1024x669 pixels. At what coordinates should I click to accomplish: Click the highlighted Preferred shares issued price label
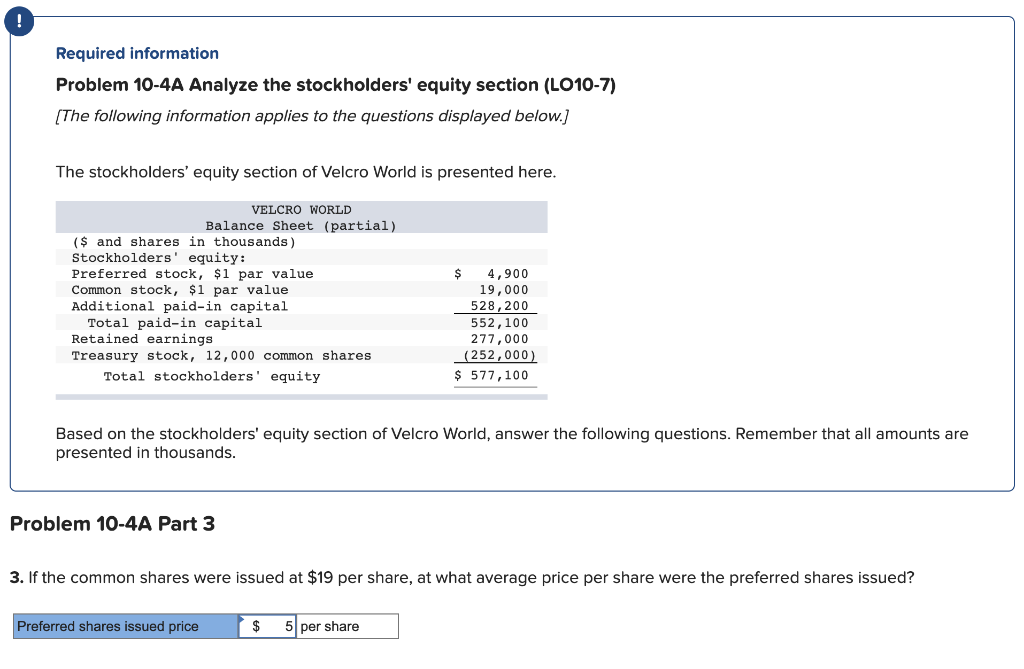(125, 625)
